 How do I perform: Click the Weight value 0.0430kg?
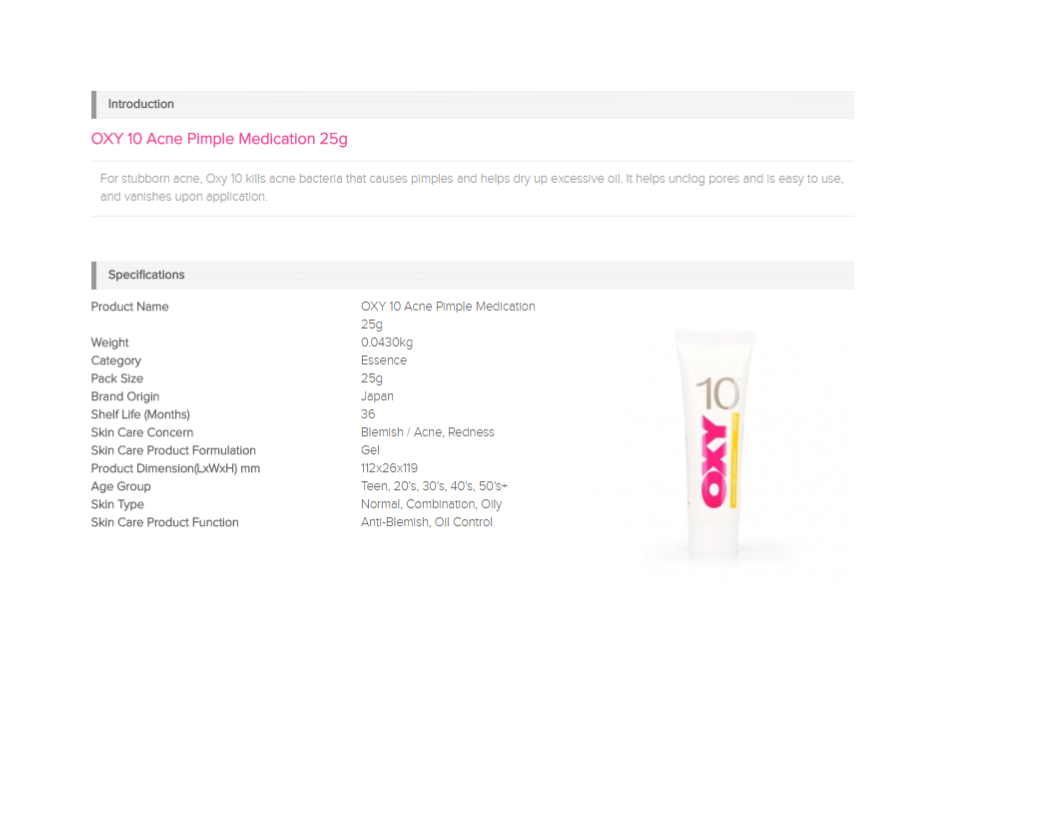tap(387, 343)
